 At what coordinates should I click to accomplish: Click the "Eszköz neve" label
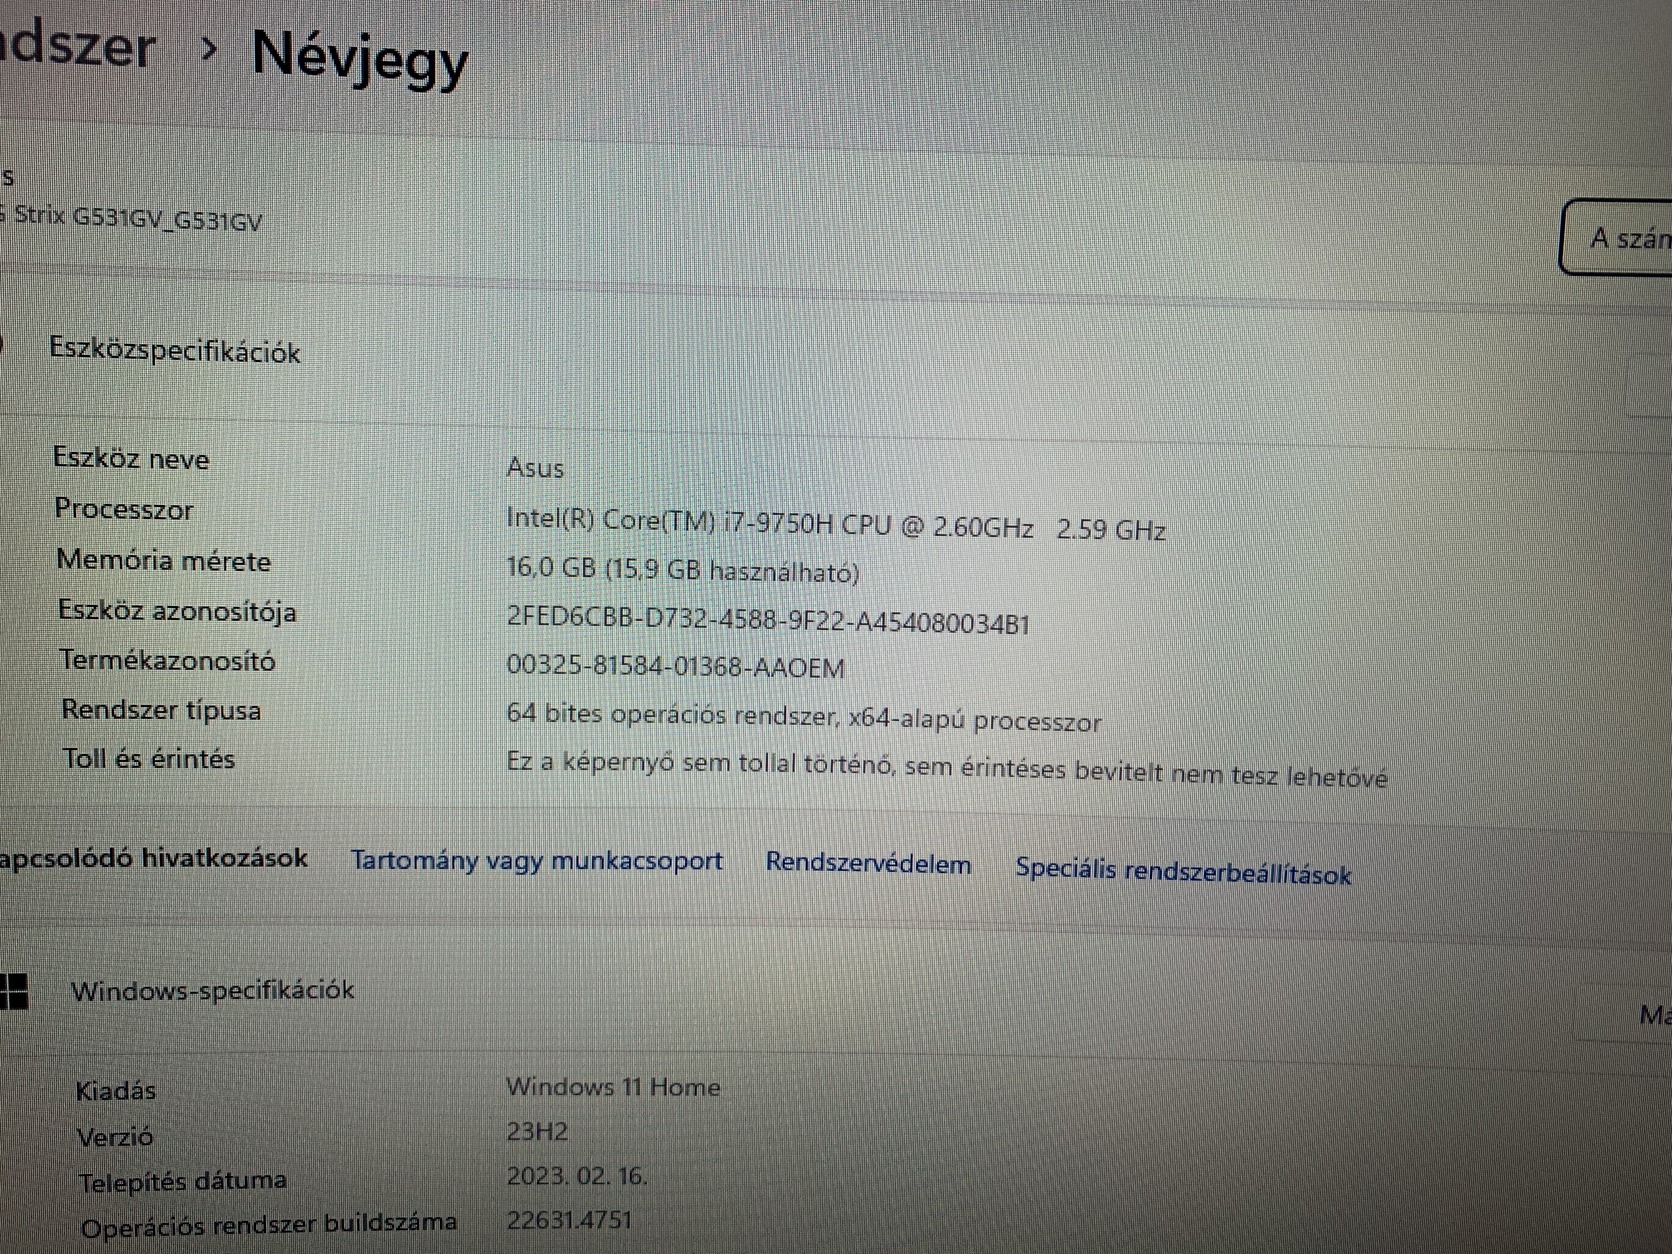[131, 459]
